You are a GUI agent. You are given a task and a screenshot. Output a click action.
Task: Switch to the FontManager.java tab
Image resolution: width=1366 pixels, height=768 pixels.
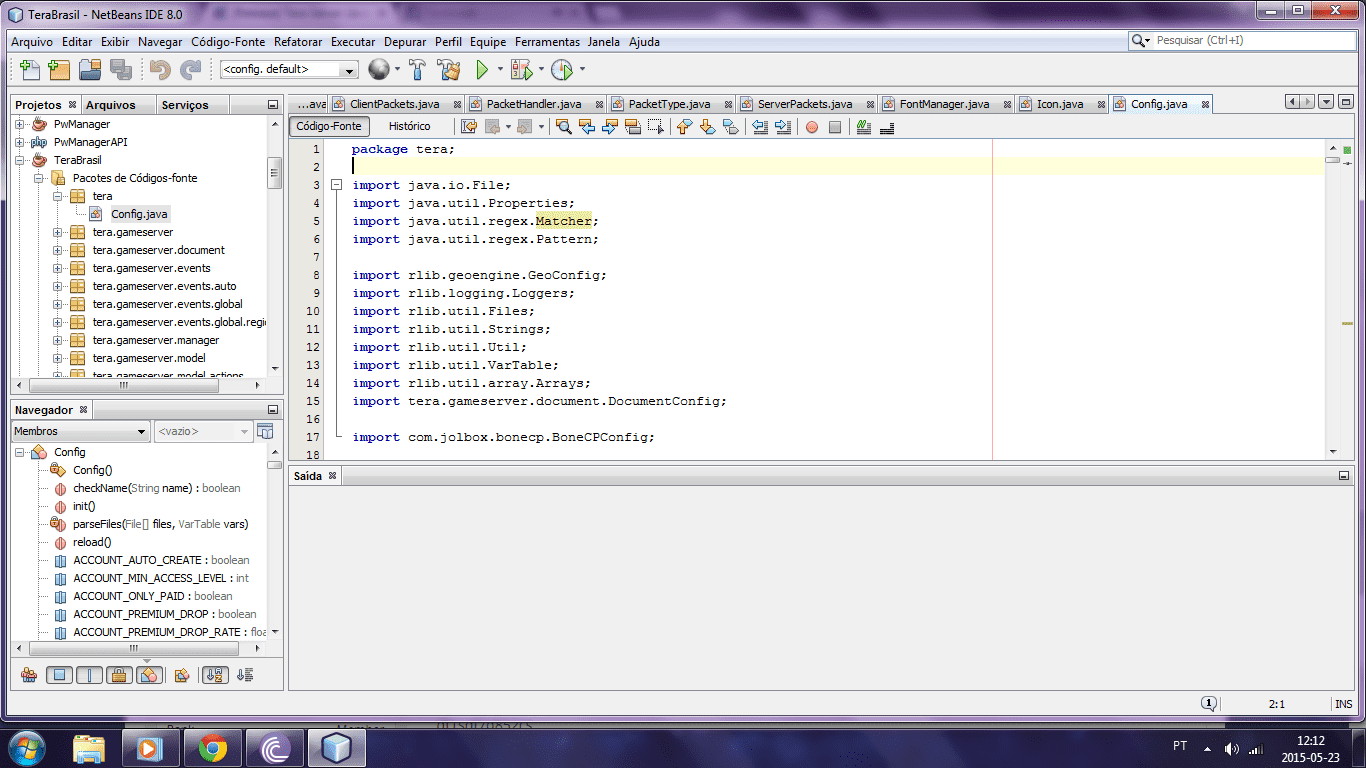tap(944, 104)
